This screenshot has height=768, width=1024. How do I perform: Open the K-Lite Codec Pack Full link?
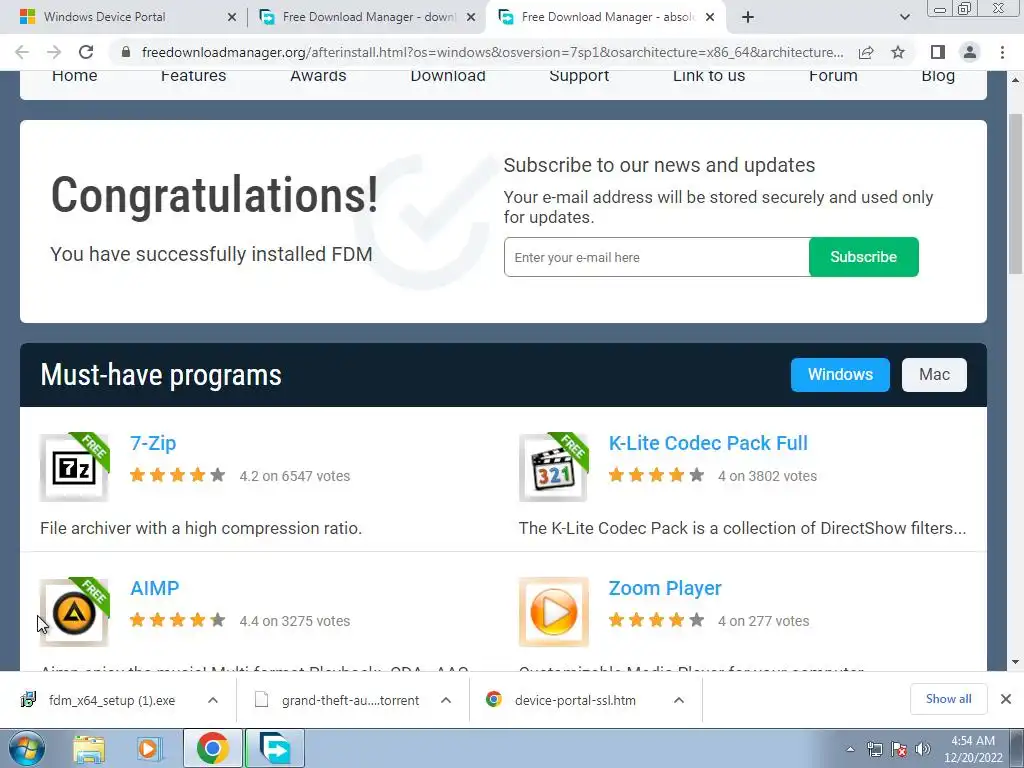[x=708, y=443]
